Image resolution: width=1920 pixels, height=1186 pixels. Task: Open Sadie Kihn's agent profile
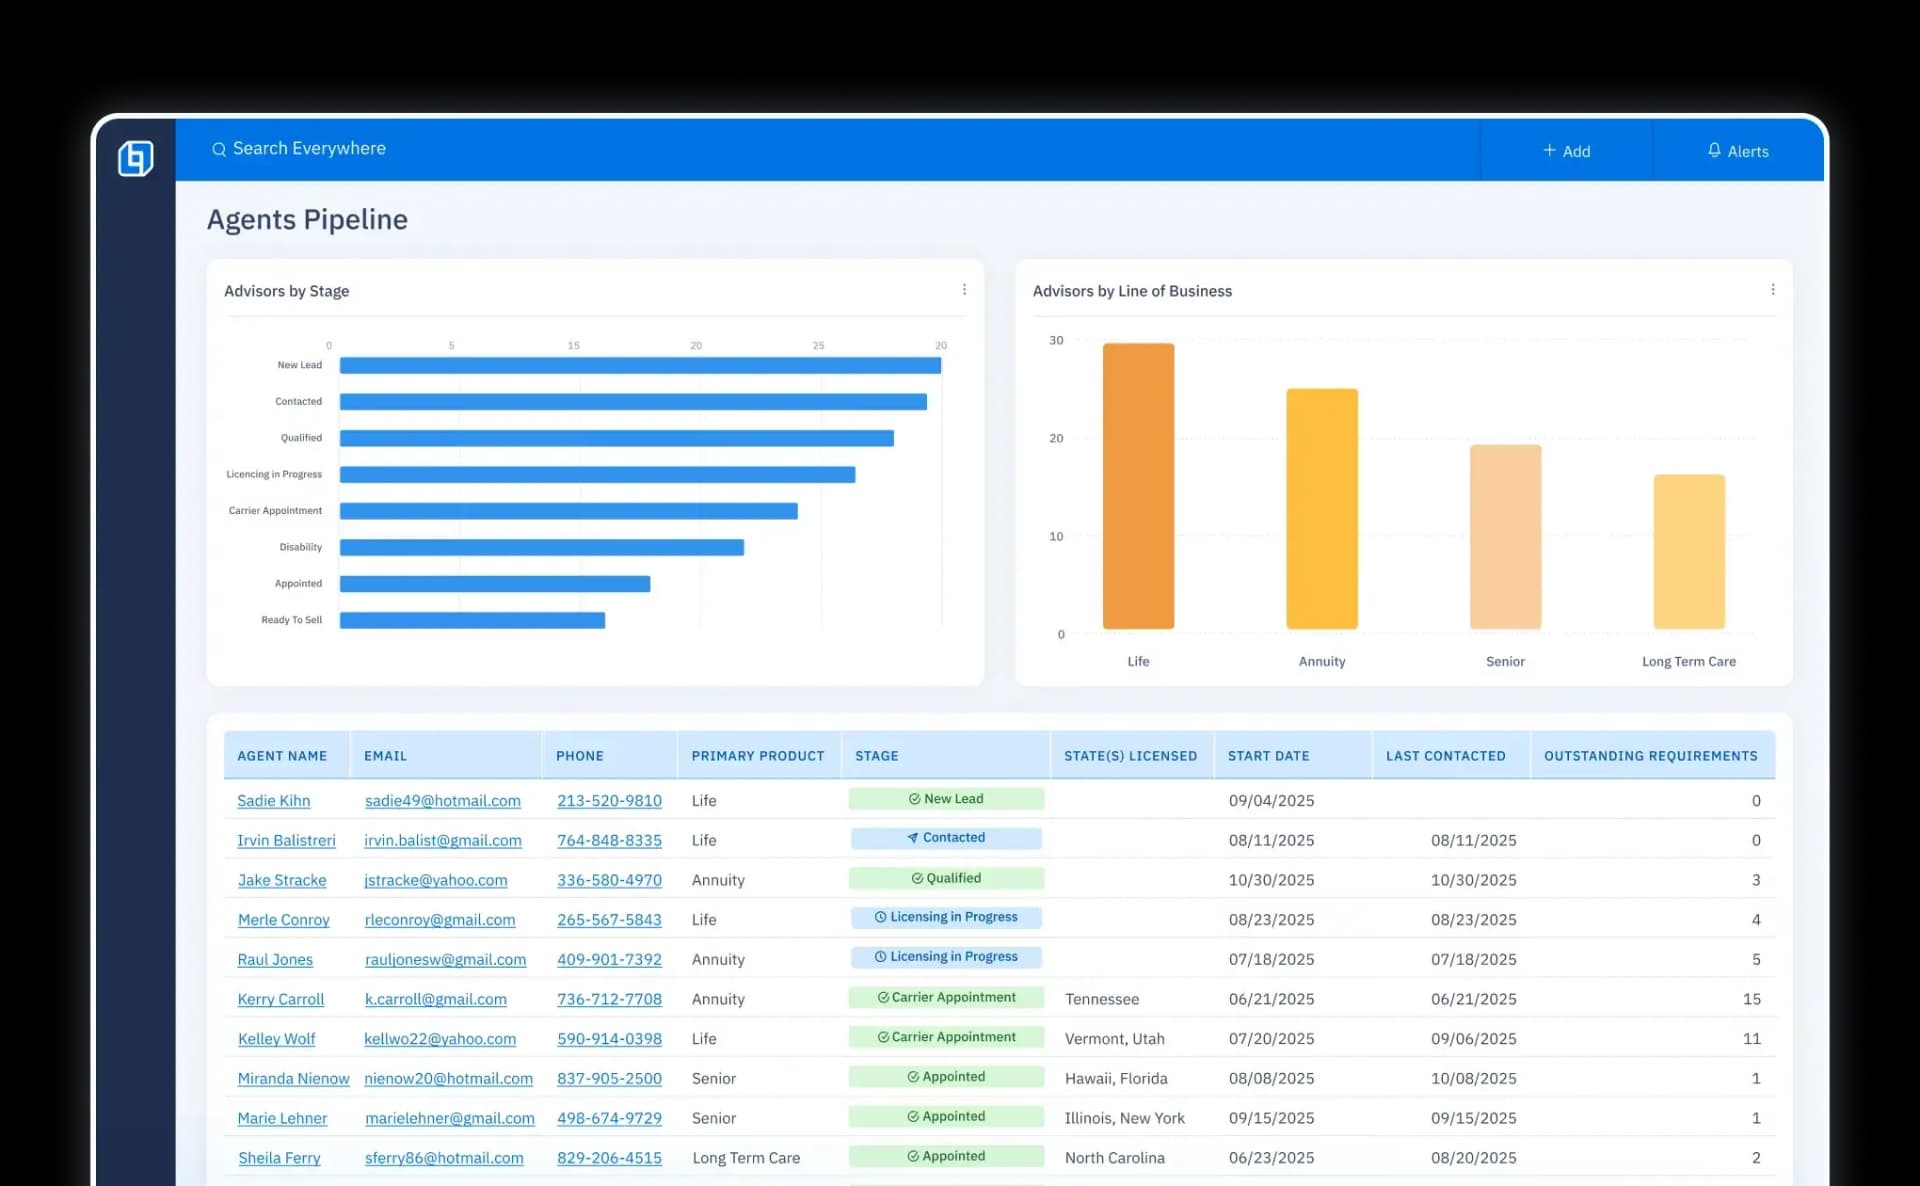pyautogui.click(x=273, y=800)
